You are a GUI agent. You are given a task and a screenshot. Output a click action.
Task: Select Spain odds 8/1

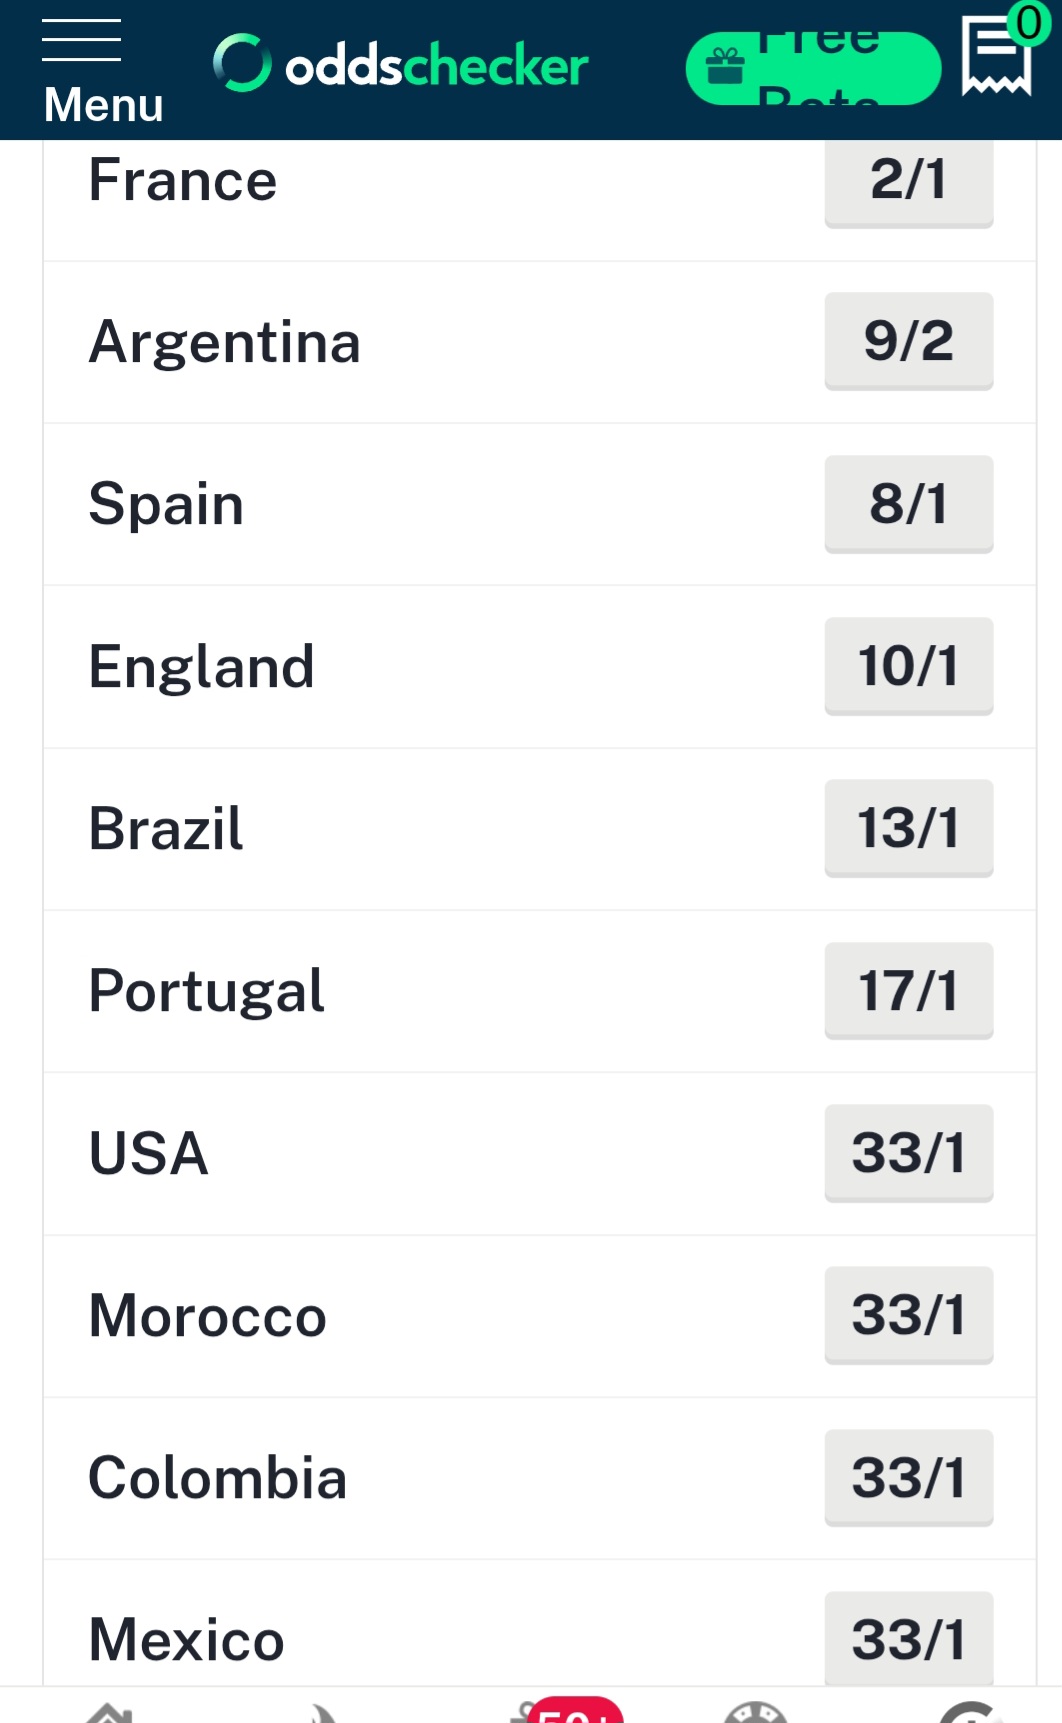pos(908,504)
